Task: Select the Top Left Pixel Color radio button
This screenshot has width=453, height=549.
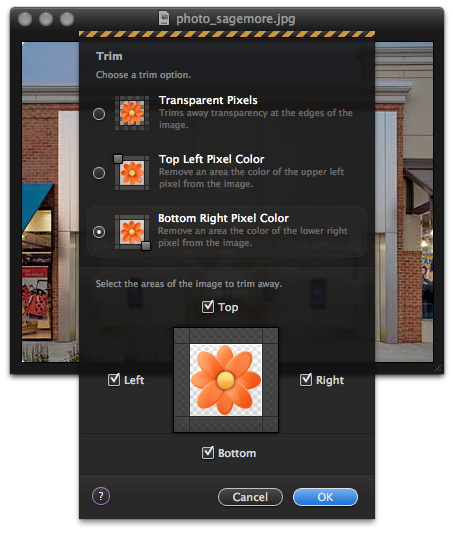Action: pos(99,173)
